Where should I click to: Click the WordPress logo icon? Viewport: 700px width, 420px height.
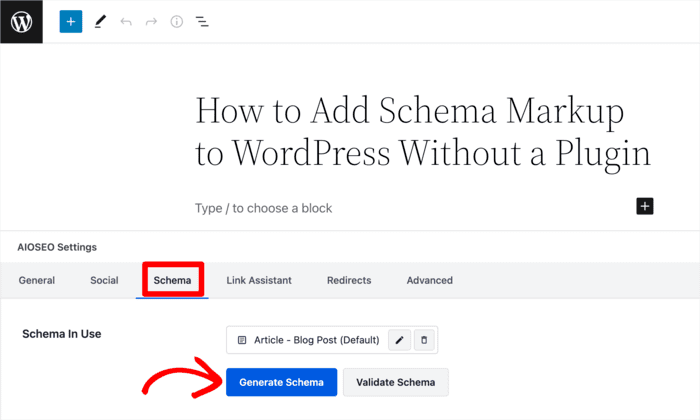point(21,21)
